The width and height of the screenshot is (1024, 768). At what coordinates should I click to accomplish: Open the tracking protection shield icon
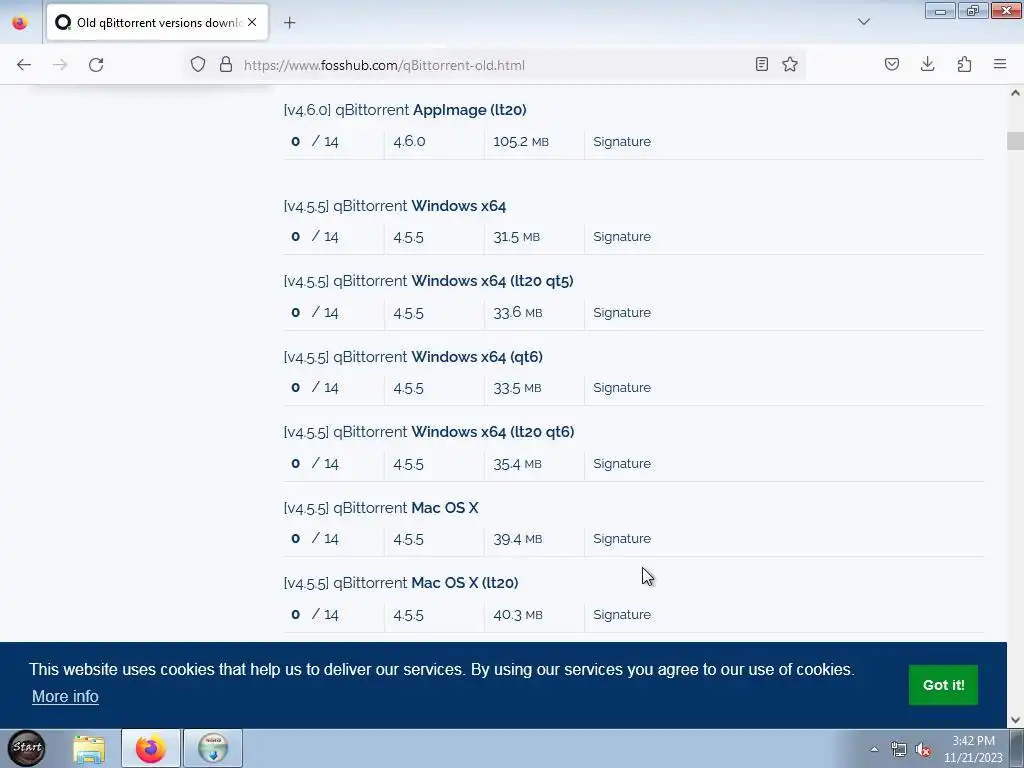[198, 65]
